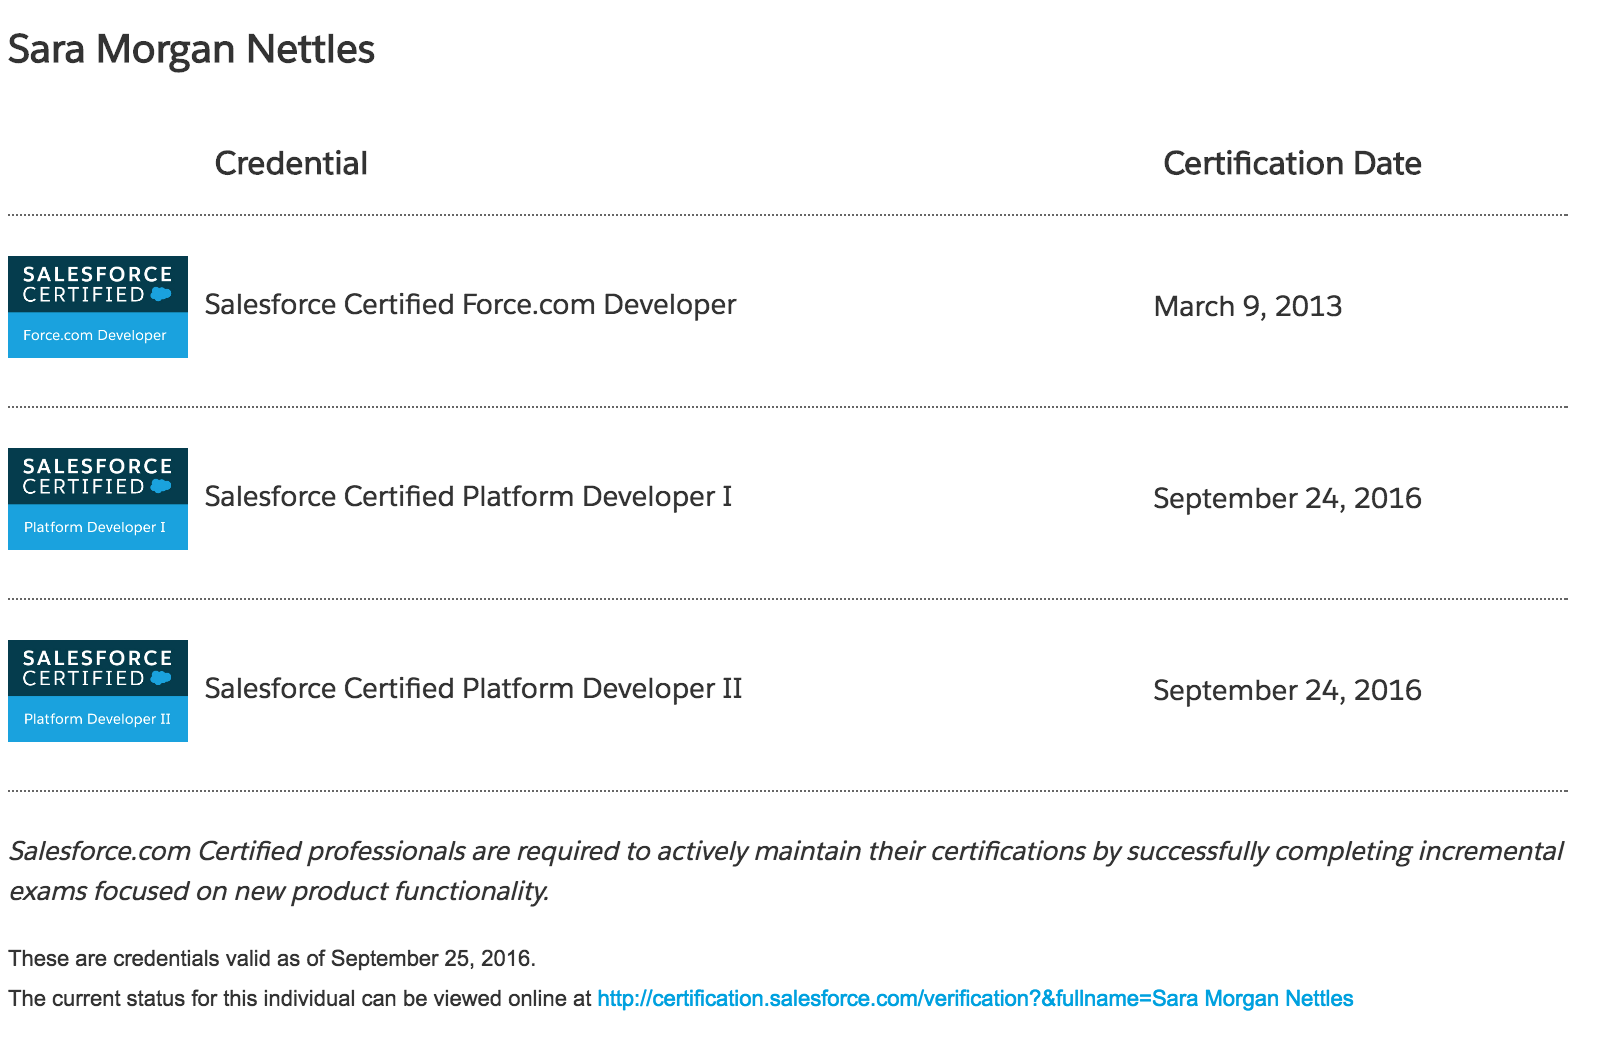Click the March 9, 2013 certification date
1614x1052 pixels.
tap(1247, 306)
